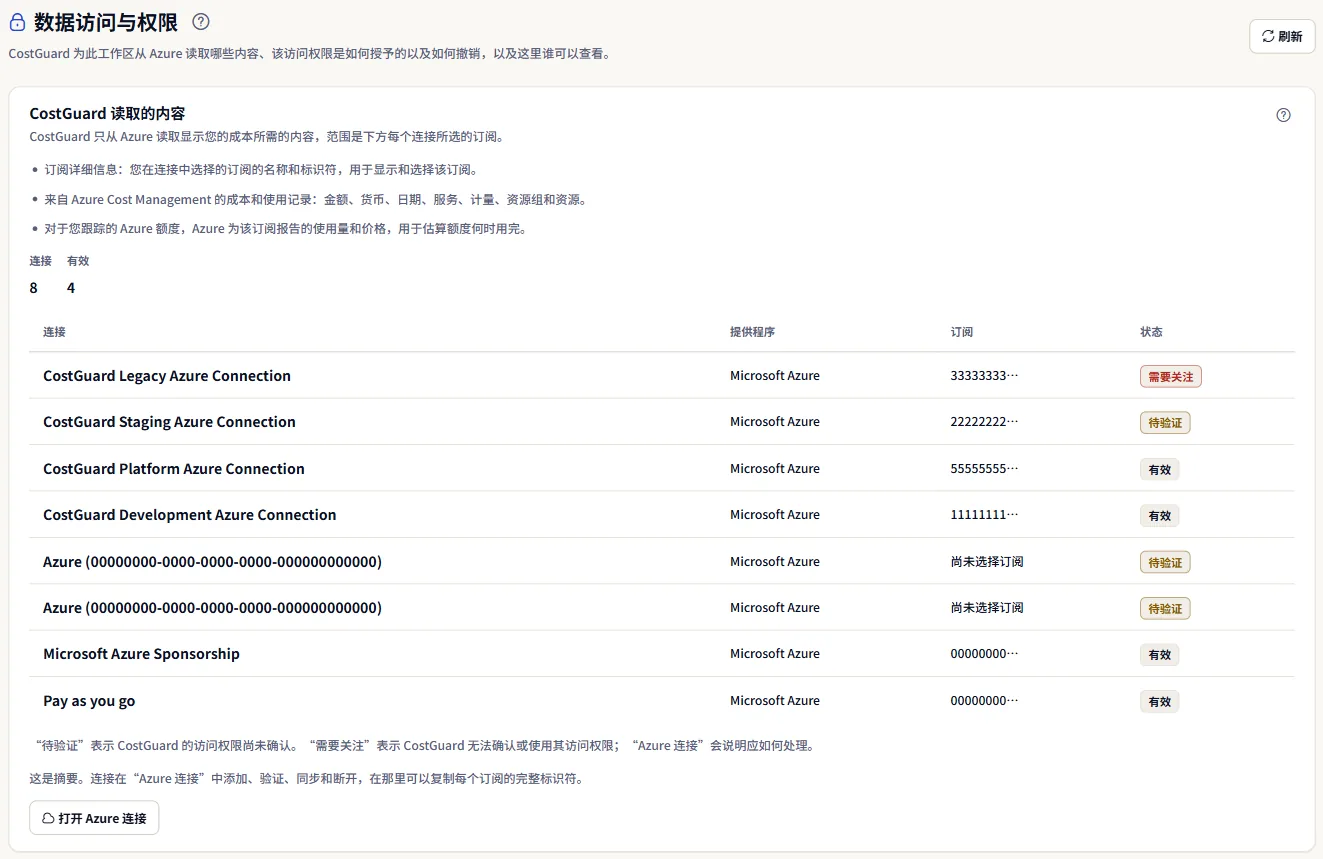1323x859 pixels.
Task: Click 有效 badge in Microsoft Azure Sponsorship row
Action: point(1160,655)
